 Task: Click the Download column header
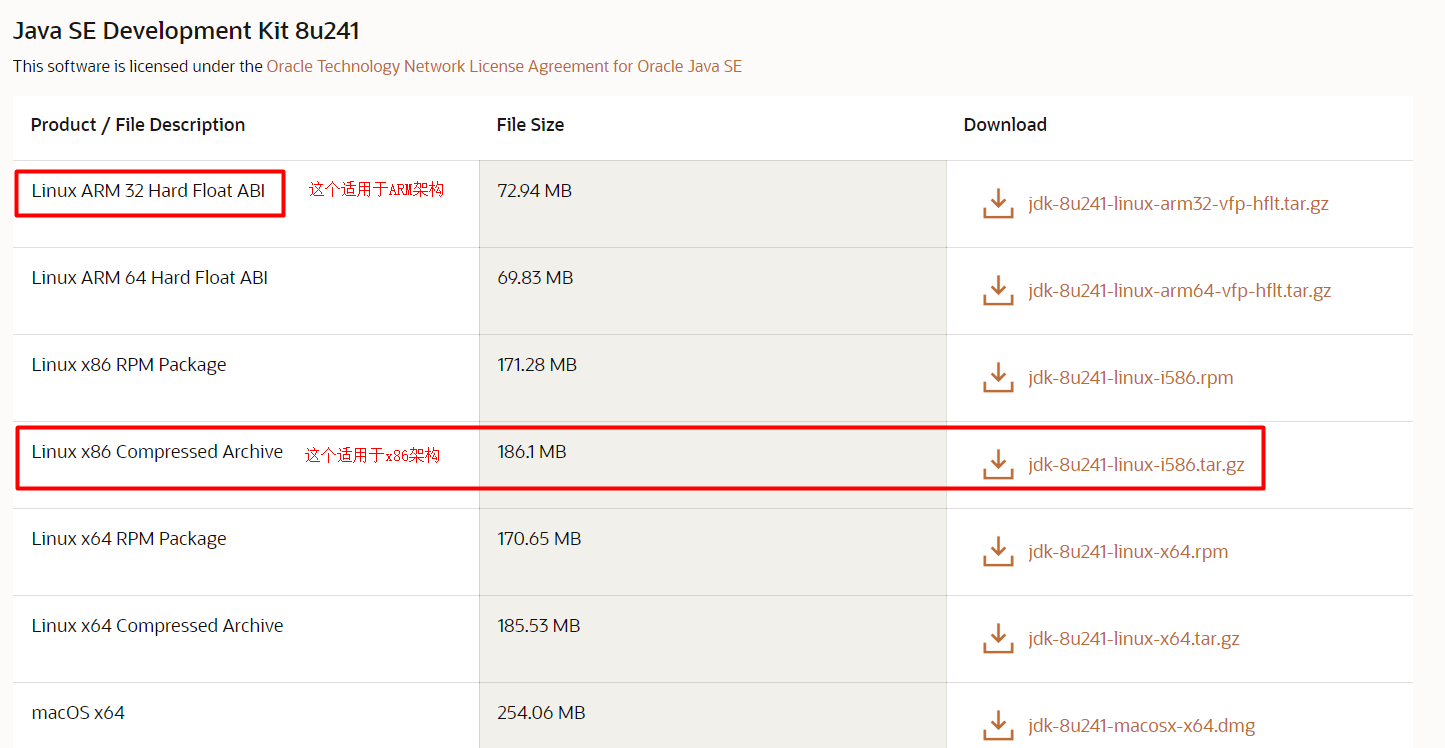1005,125
